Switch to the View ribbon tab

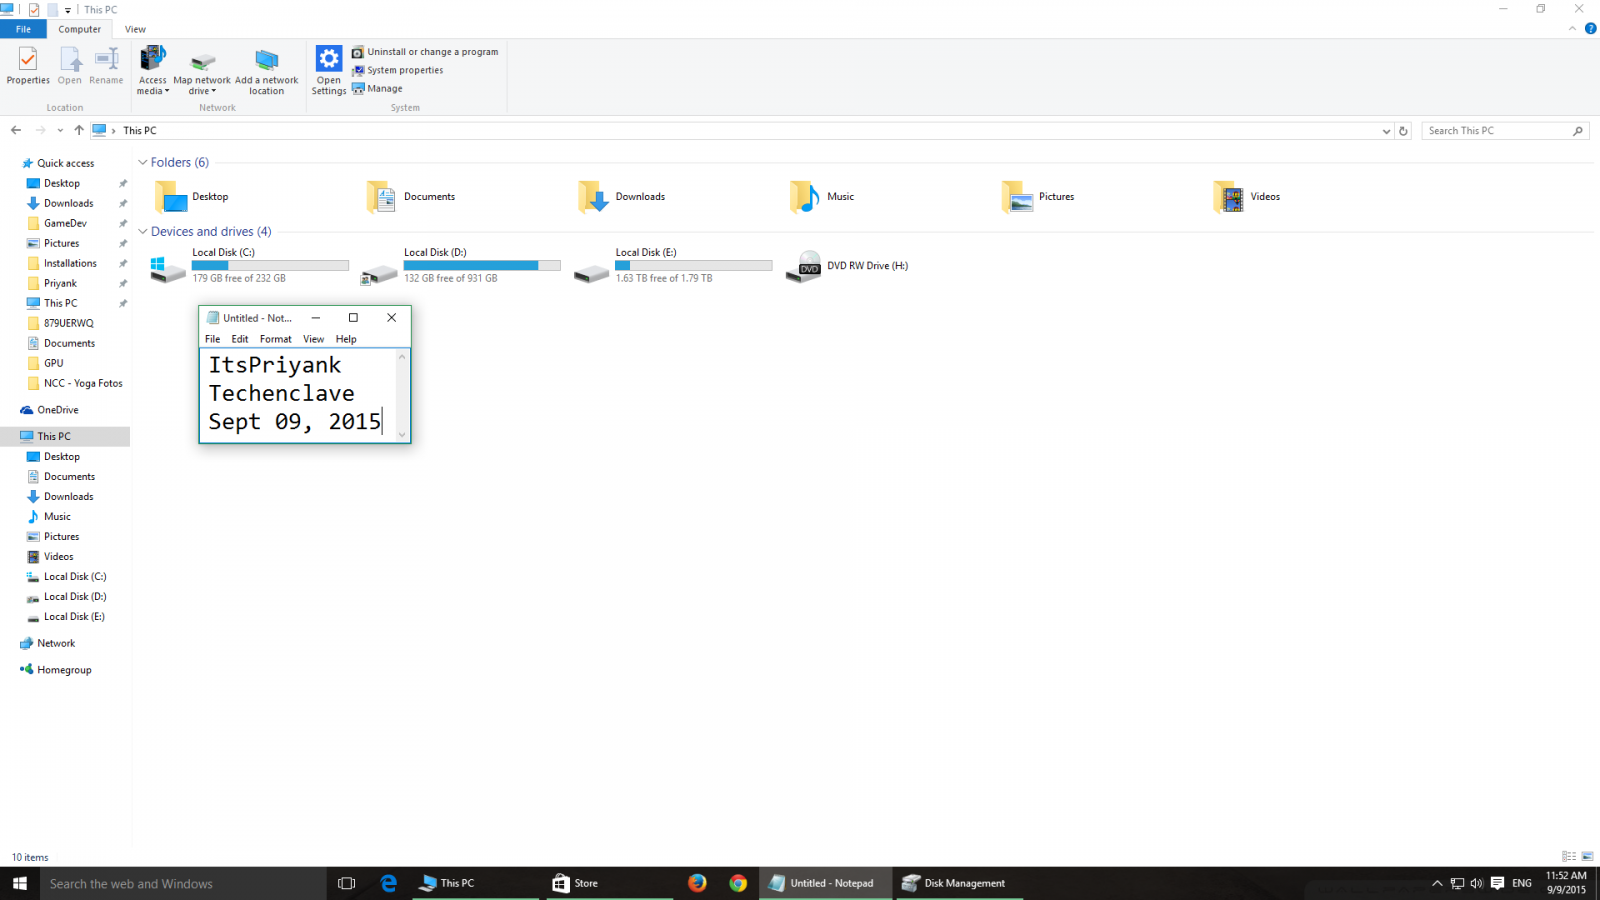tap(135, 29)
